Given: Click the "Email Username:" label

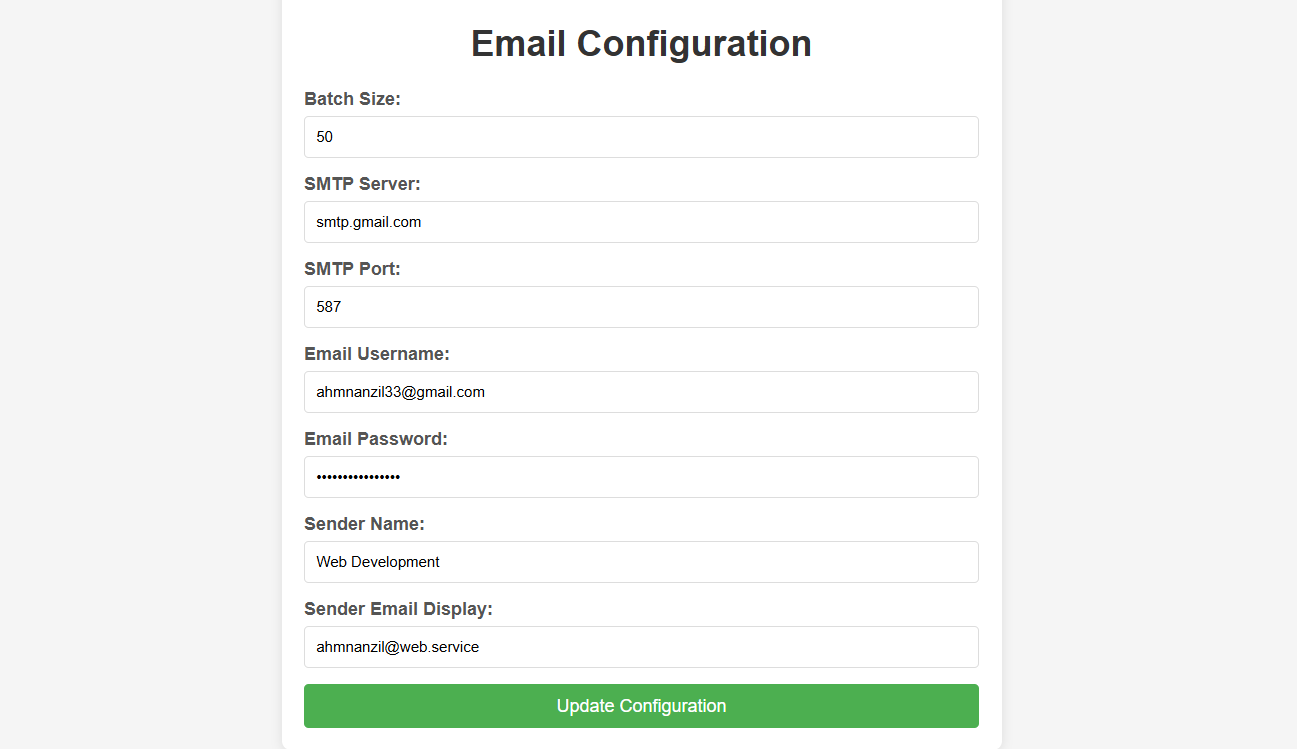Looking at the screenshot, I should point(377,354).
